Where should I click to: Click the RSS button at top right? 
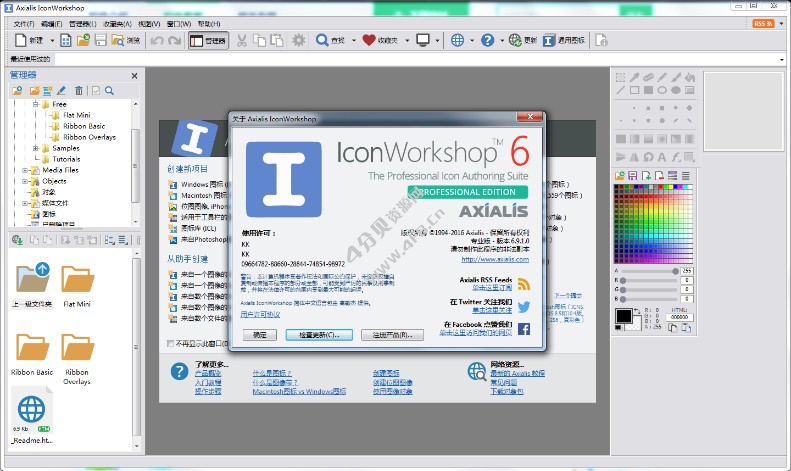click(763, 24)
